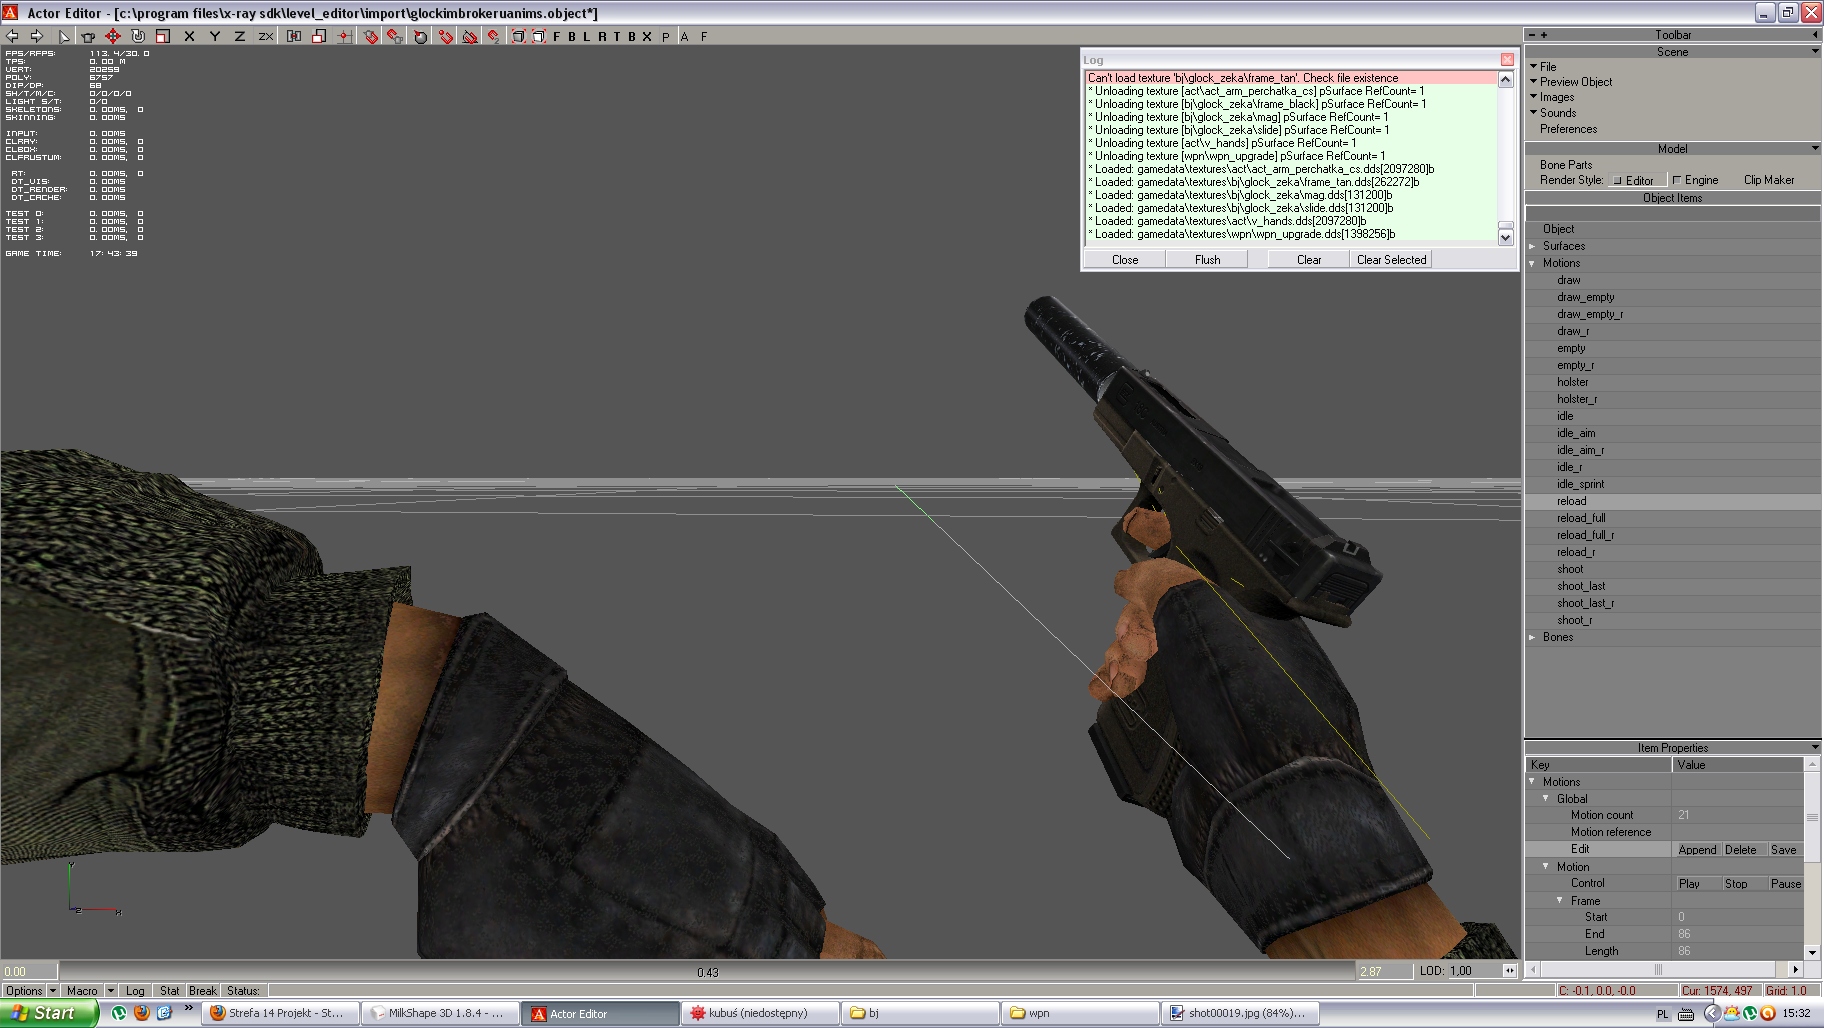Switch to Left view with L

coord(586,36)
